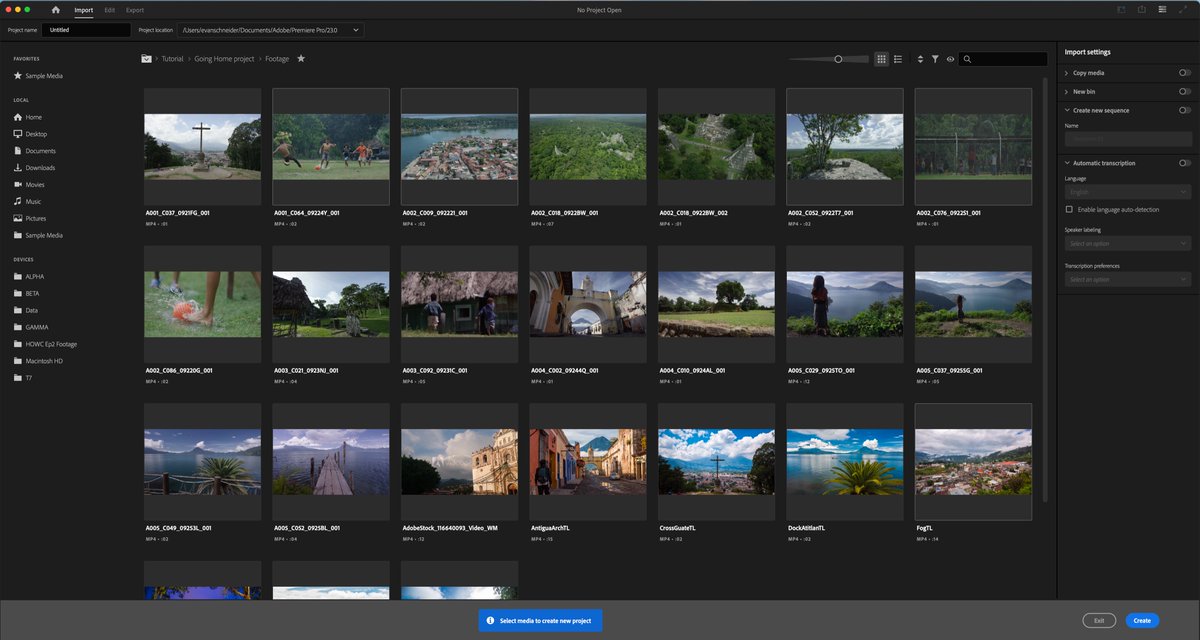Screen dimensions: 1200x640
Task: Select the DockAtitlanTL clip thumbnail
Action: [x=845, y=462]
